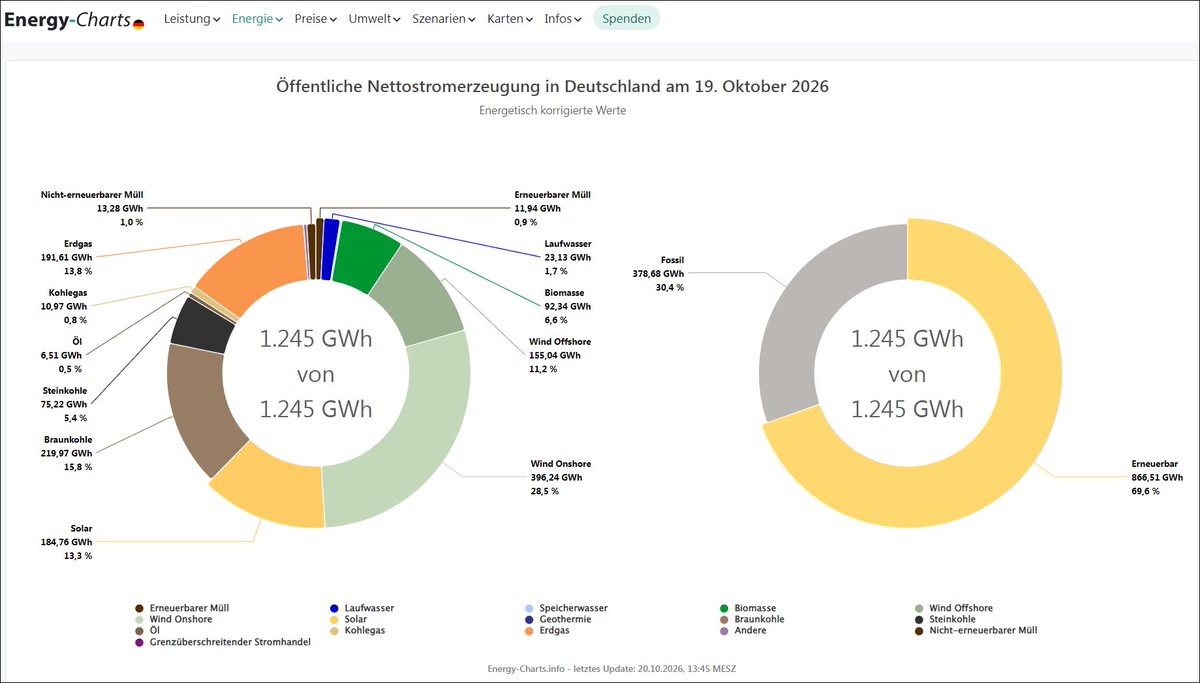The height and width of the screenshot is (683, 1200).
Task: Toggle the Speicherwasser legend entry
Action: click(566, 608)
